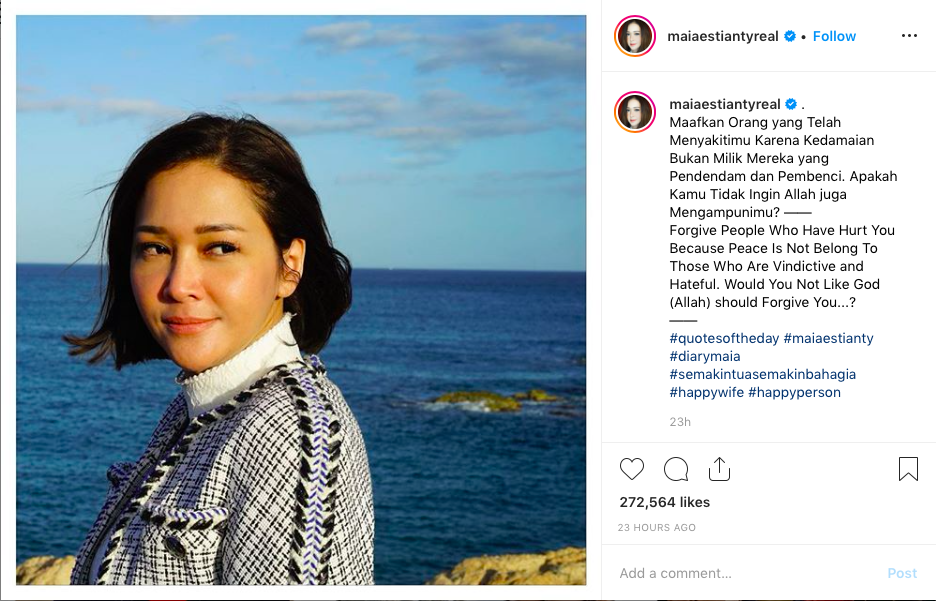This screenshot has height=601, width=936.
Task: Follow the maiaestiantyreal account
Action: 834,36
